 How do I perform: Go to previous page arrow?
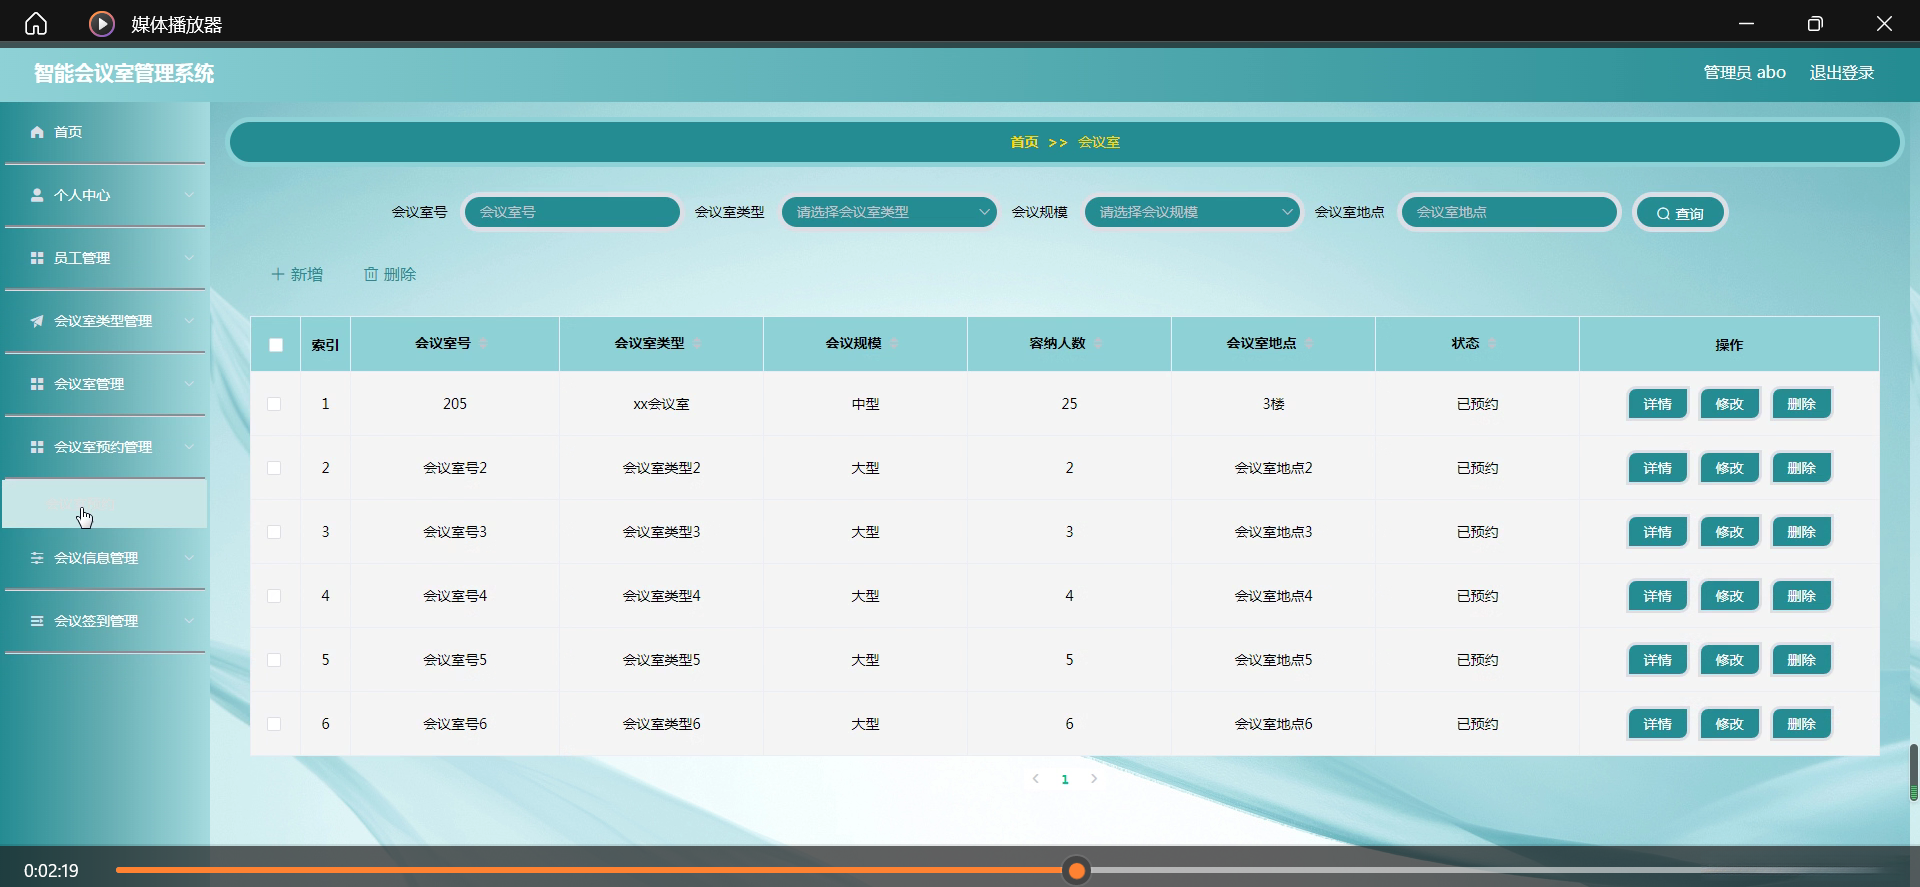1036,779
